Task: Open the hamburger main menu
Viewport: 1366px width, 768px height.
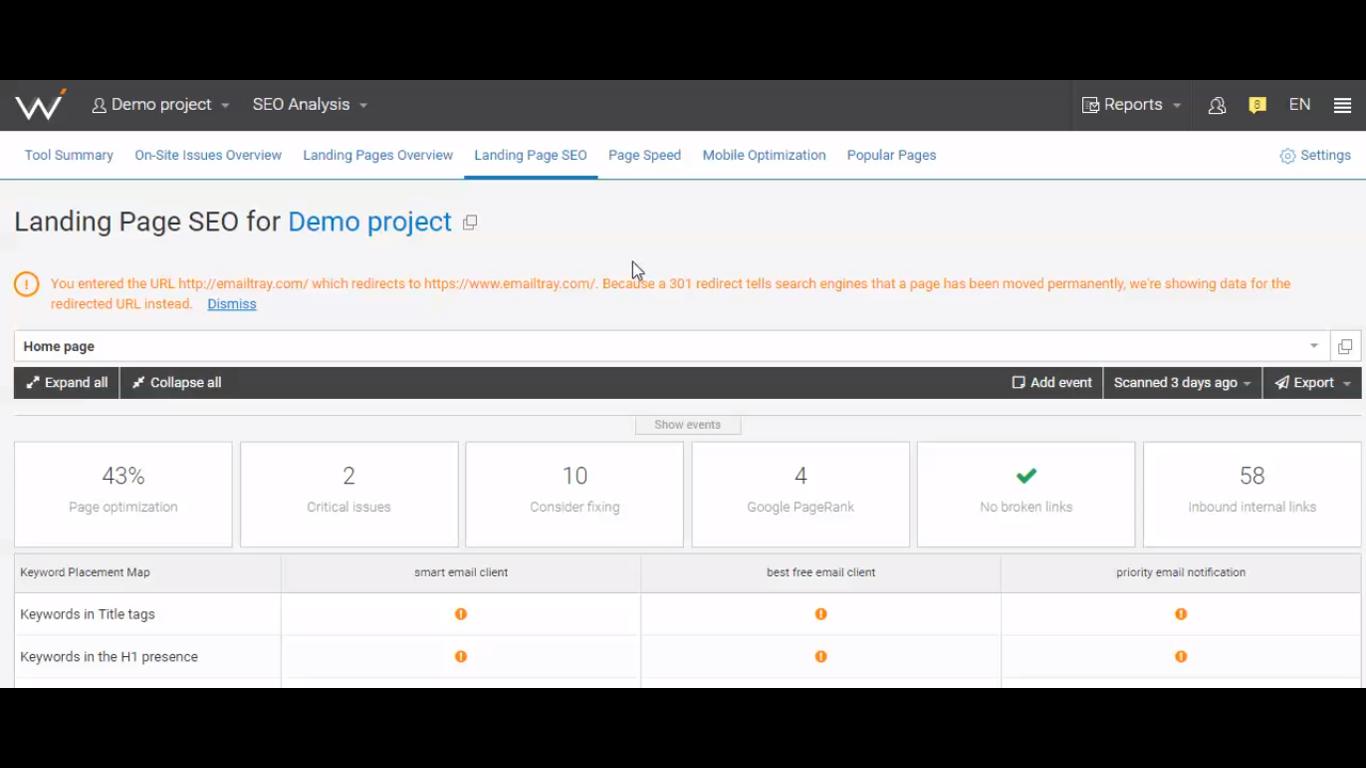Action: click(1342, 105)
